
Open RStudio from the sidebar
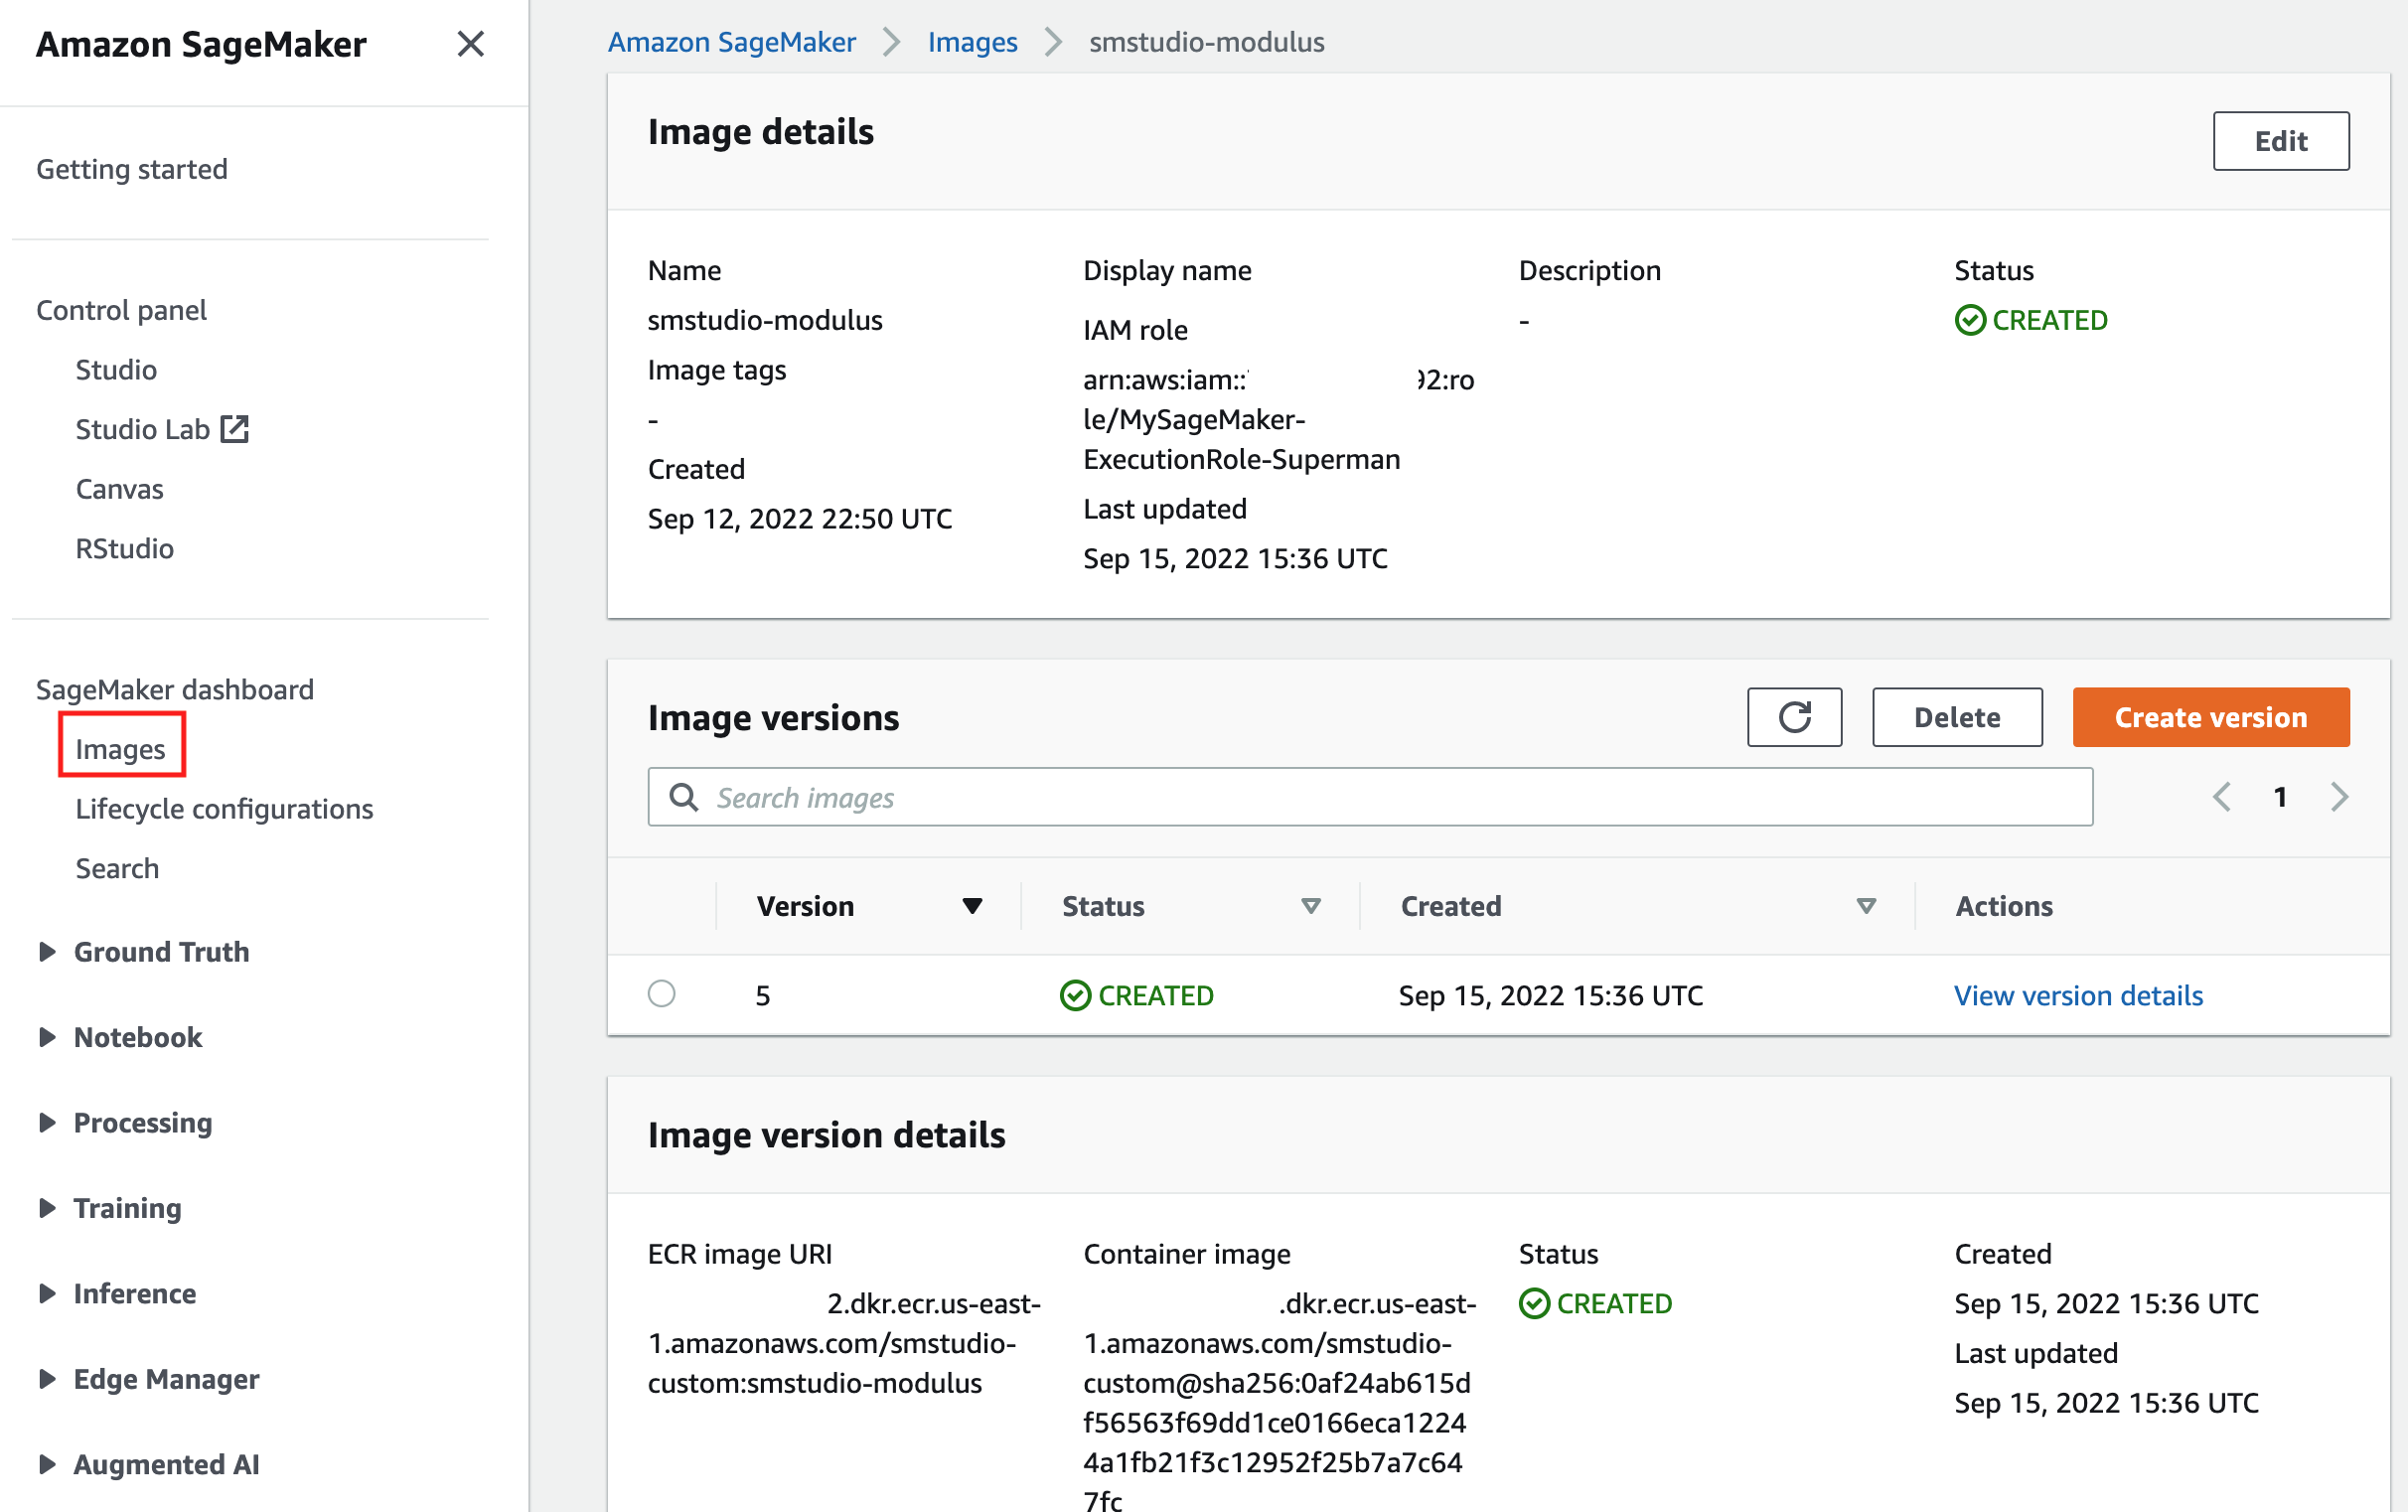[x=125, y=549]
